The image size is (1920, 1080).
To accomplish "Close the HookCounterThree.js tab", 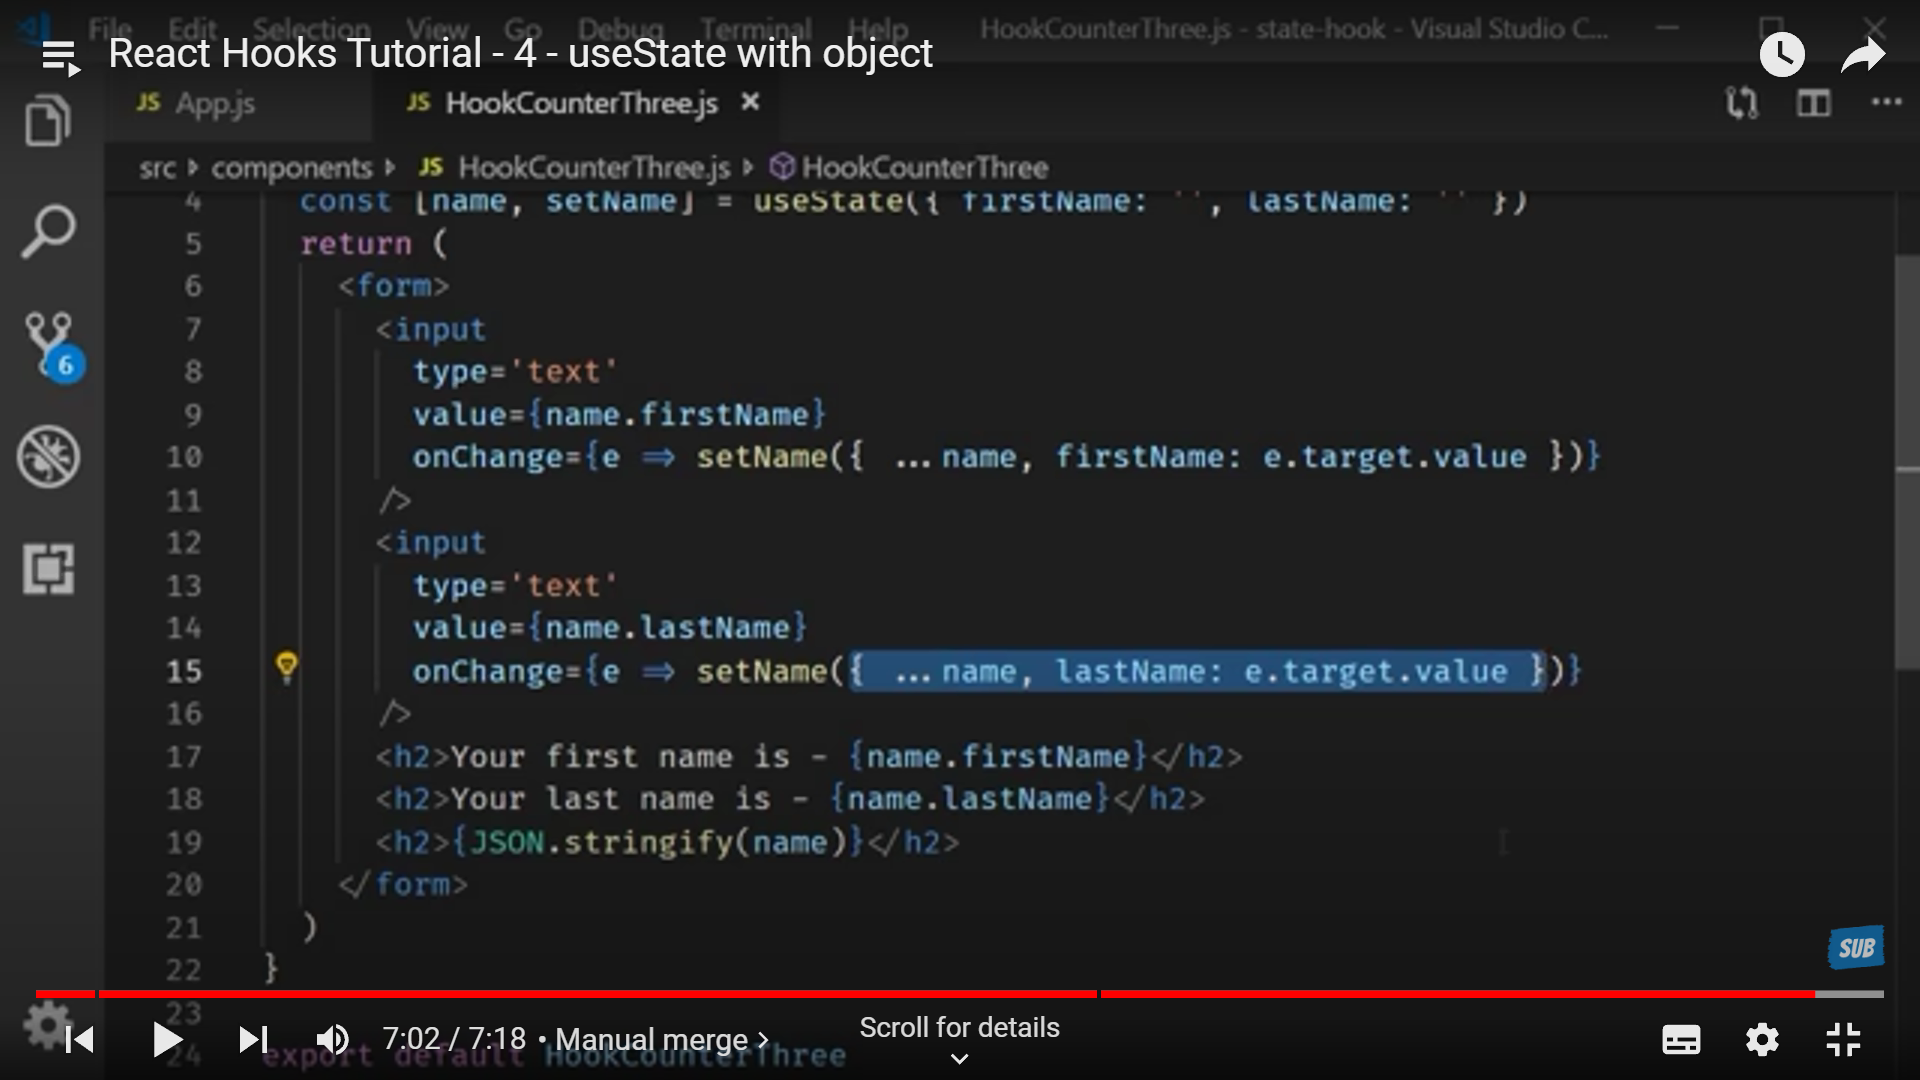I will [x=750, y=102].
